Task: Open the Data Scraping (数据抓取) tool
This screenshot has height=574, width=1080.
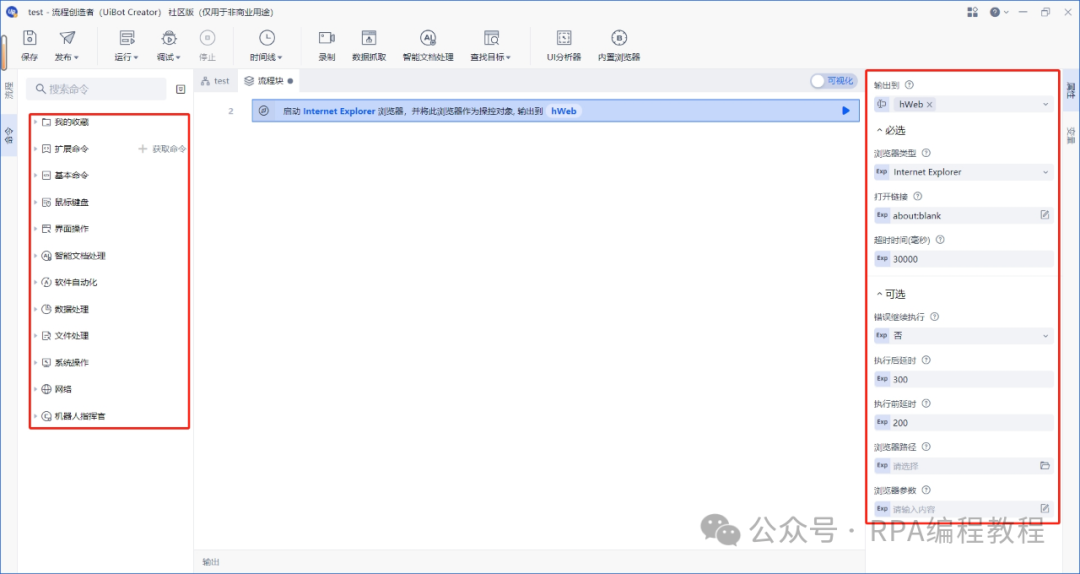Action: pos(369,38)
